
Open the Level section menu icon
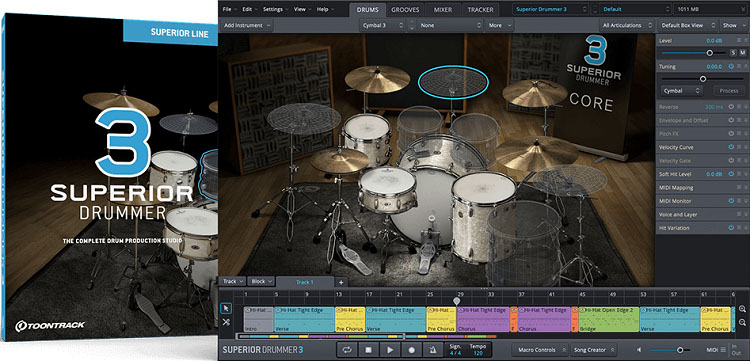click(739, 41)
